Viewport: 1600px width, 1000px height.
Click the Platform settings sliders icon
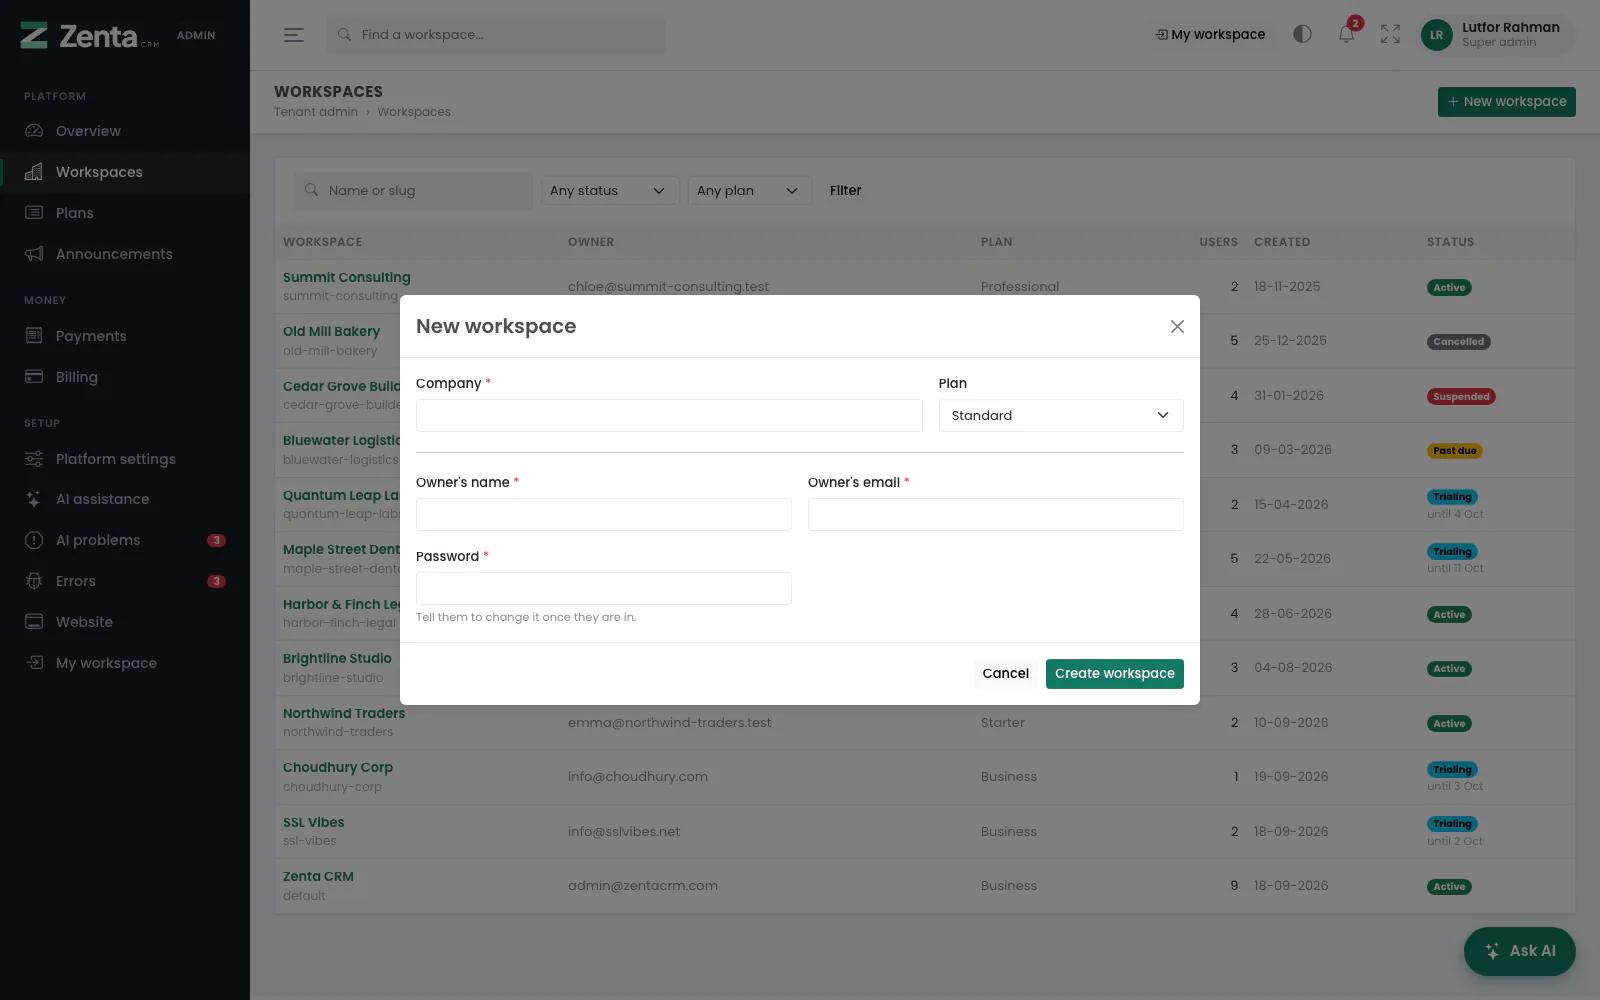tap(34, 459)
